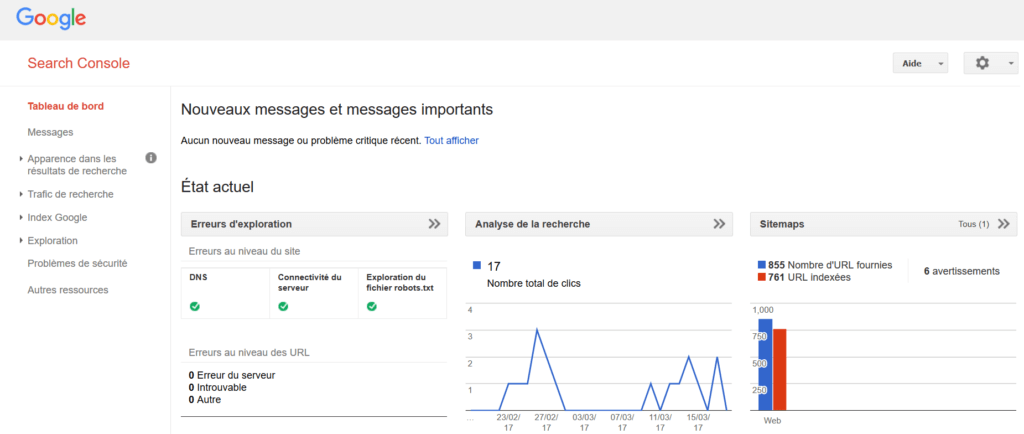Click info icon beside Apparence dans les résultats

click(x=151, y=158)
